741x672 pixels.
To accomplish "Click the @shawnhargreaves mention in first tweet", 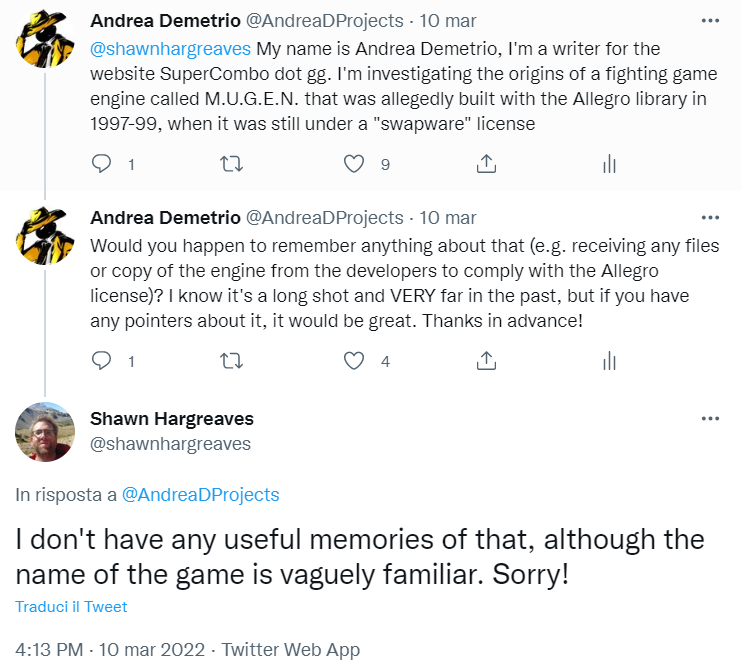I will pyautogui.click(x=171, y=48).
